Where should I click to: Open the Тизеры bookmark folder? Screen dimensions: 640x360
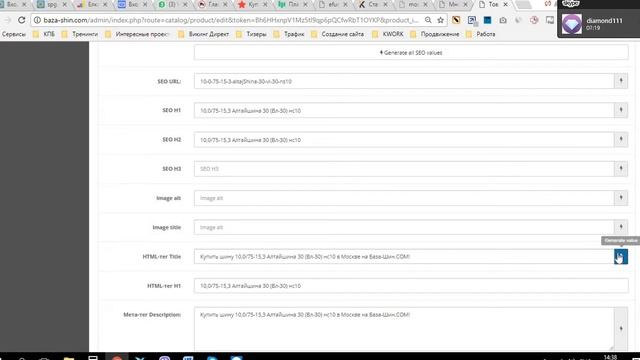click(x=251, y=34)
